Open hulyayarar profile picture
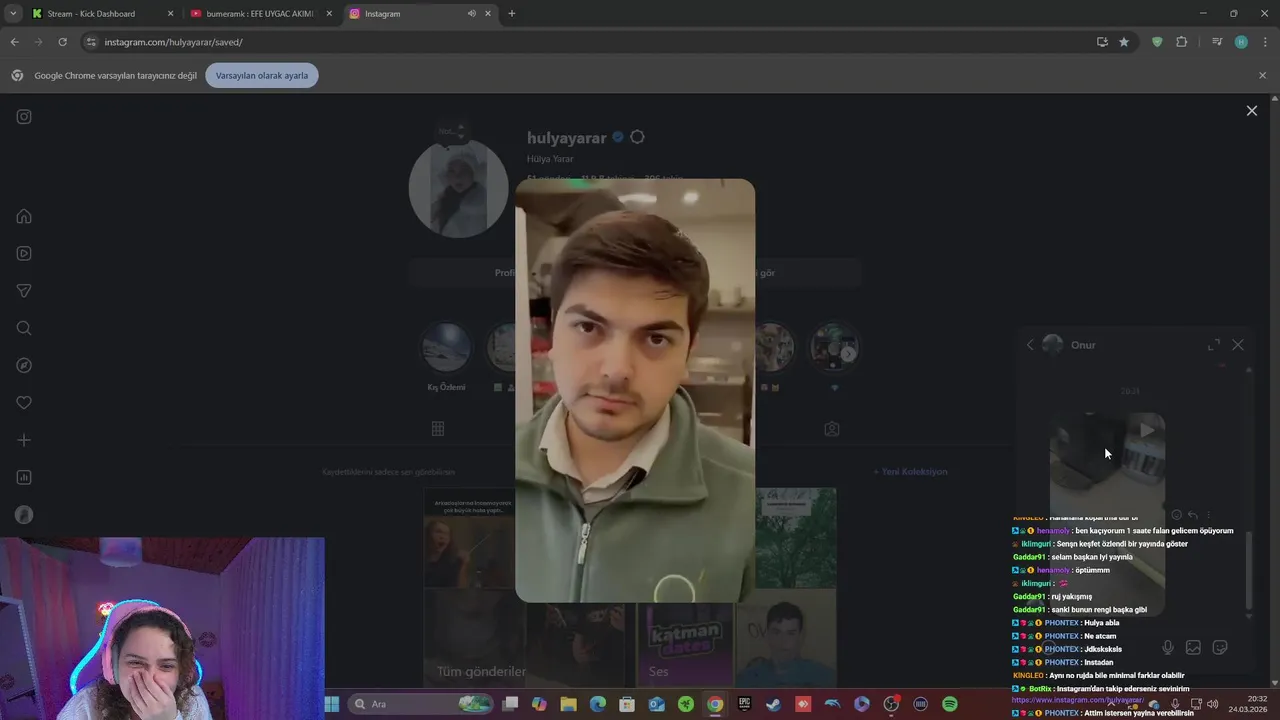The height and width of the screenshot is (720, 1280). pos(458,188)
